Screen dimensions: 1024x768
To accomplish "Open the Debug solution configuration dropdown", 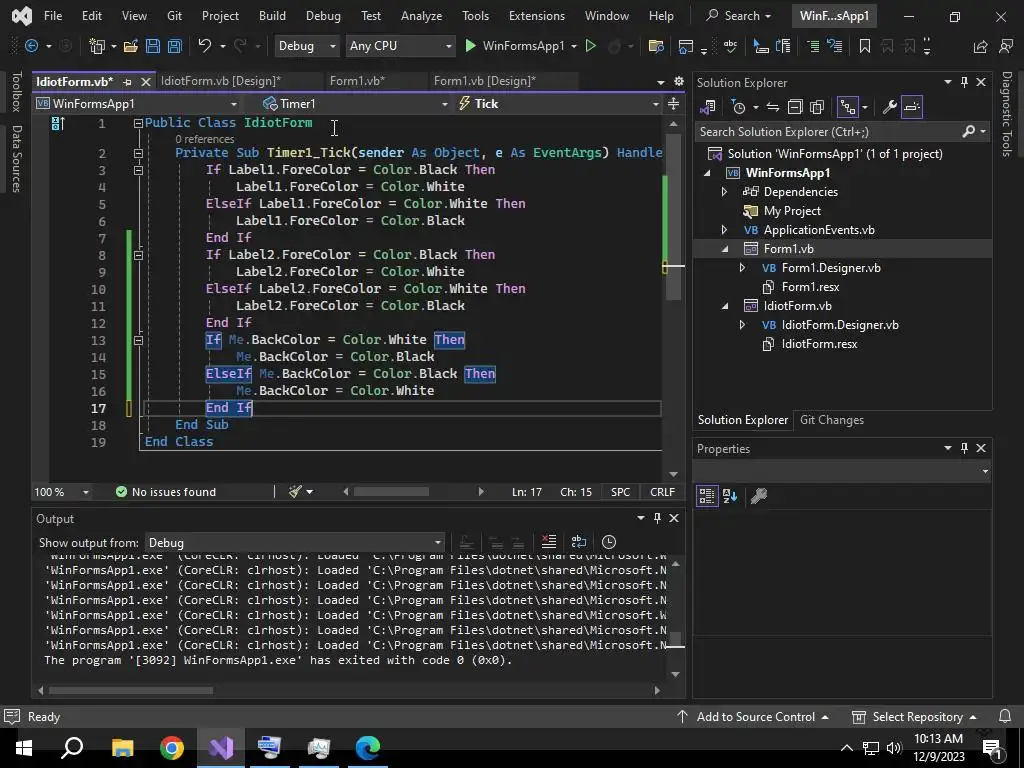I will tap(307, 46).
